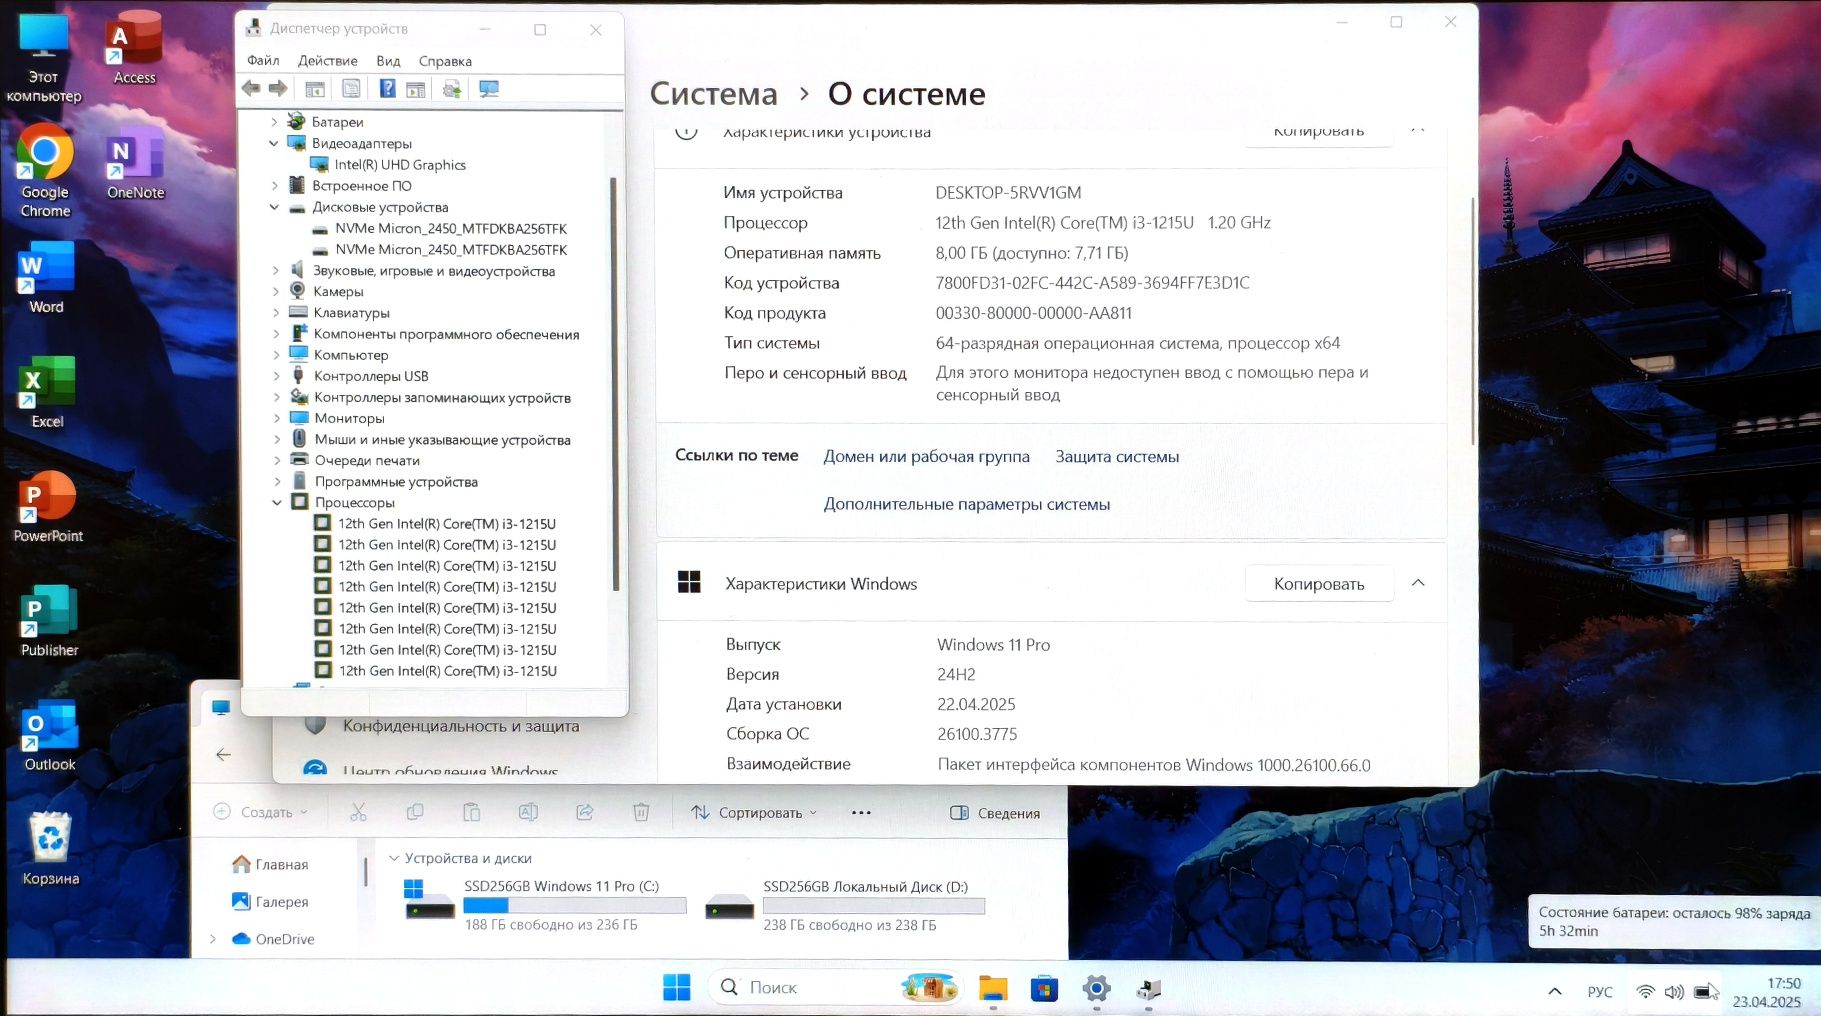Select the Корзина recycle bin icon

[50, 849]
